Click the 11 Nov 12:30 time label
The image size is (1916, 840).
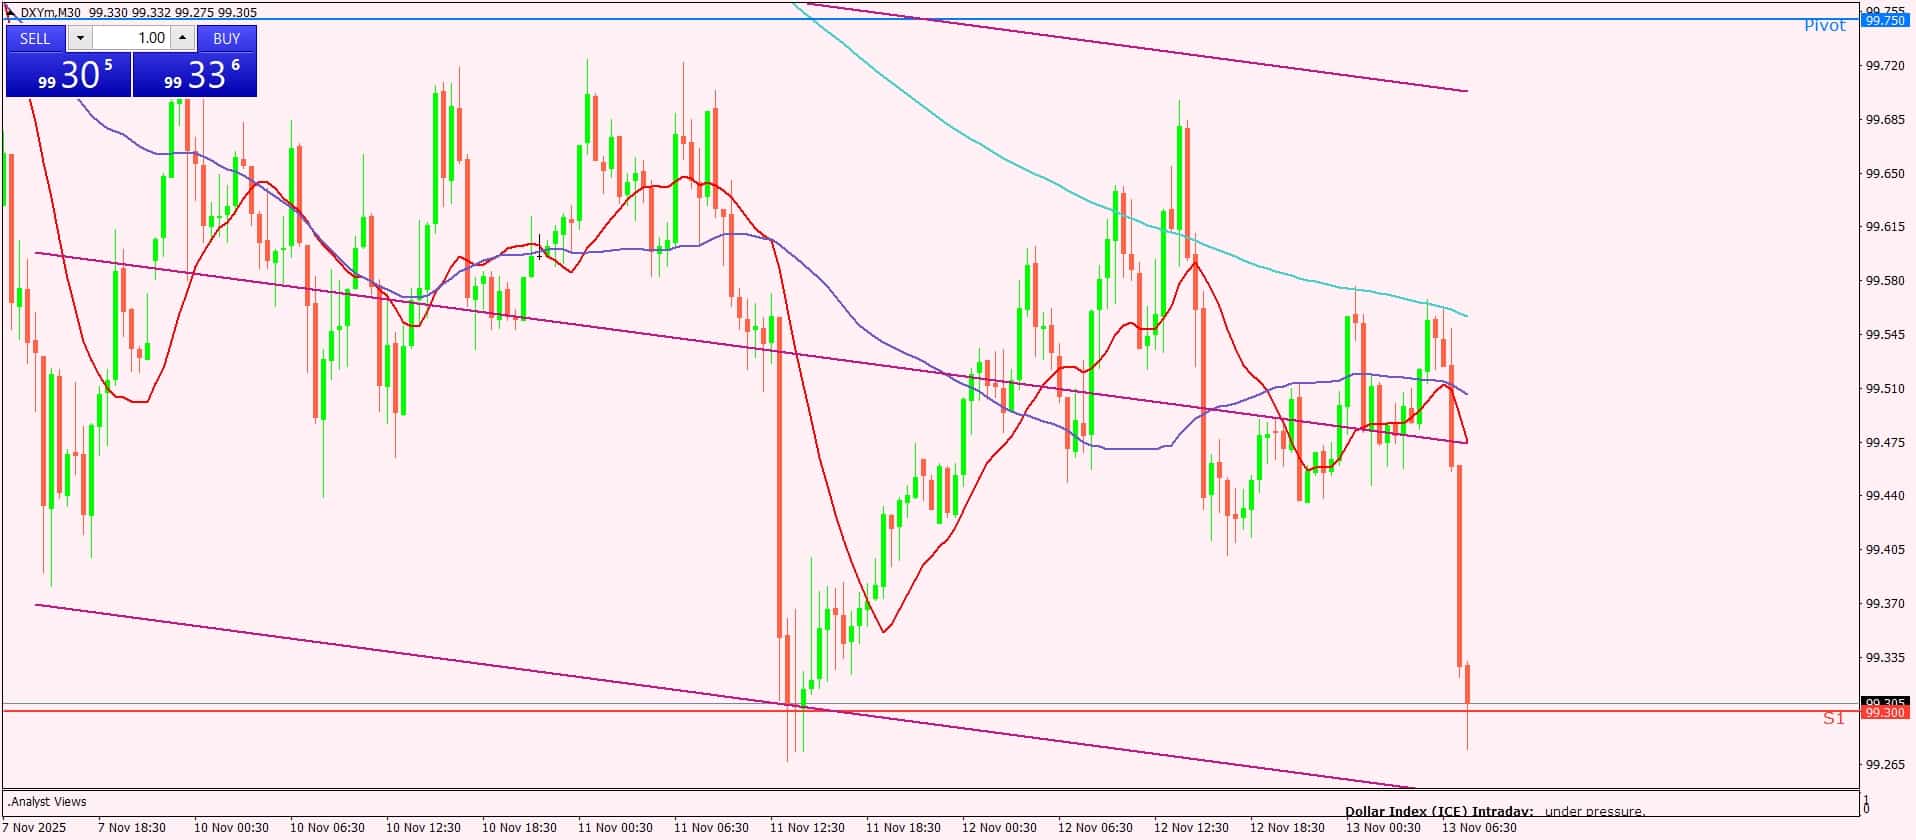(x=807, y=828)
